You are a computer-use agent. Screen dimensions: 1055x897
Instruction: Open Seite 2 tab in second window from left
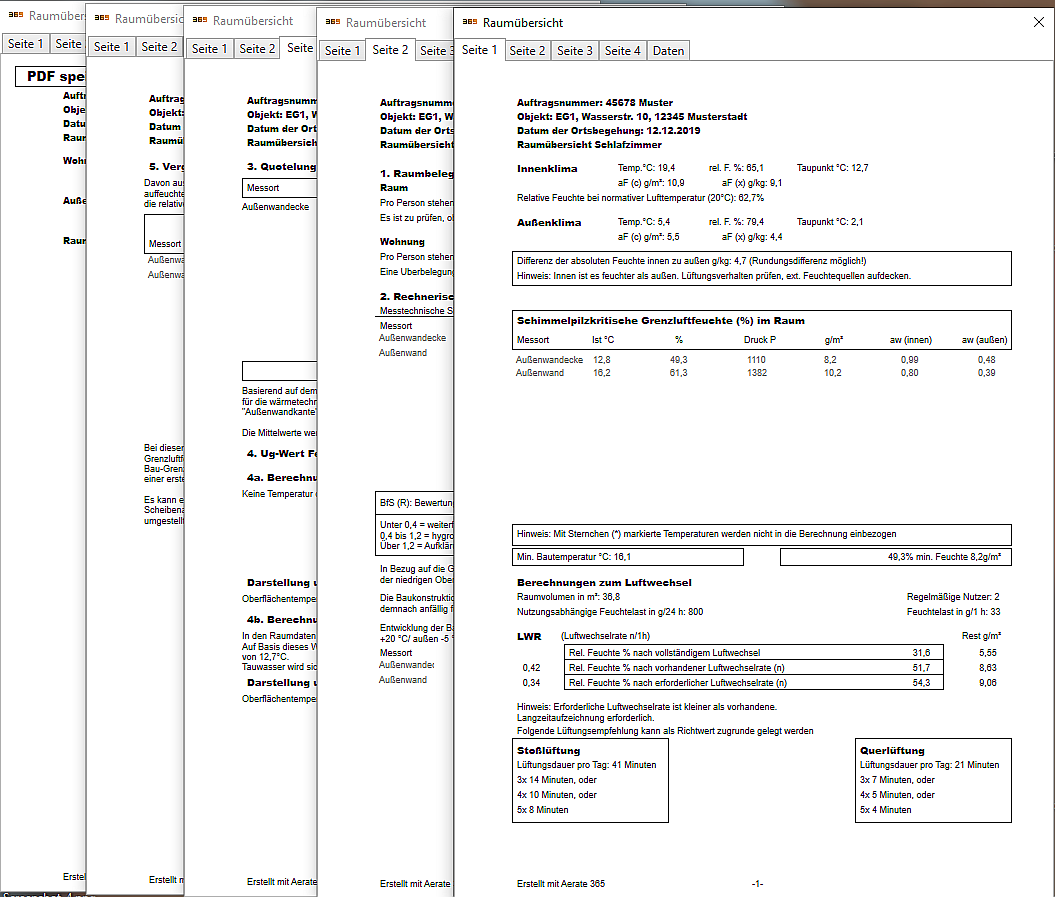[159, 46]
